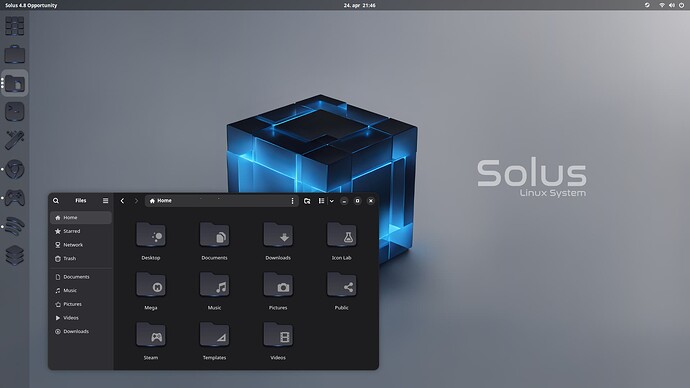Select the Steam folder
690x388 pixels.
coord(151,335)
